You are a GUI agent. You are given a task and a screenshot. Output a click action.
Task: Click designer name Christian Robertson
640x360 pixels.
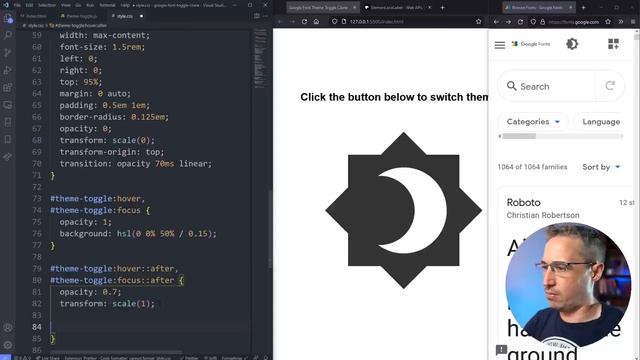[x=543, y=215]
